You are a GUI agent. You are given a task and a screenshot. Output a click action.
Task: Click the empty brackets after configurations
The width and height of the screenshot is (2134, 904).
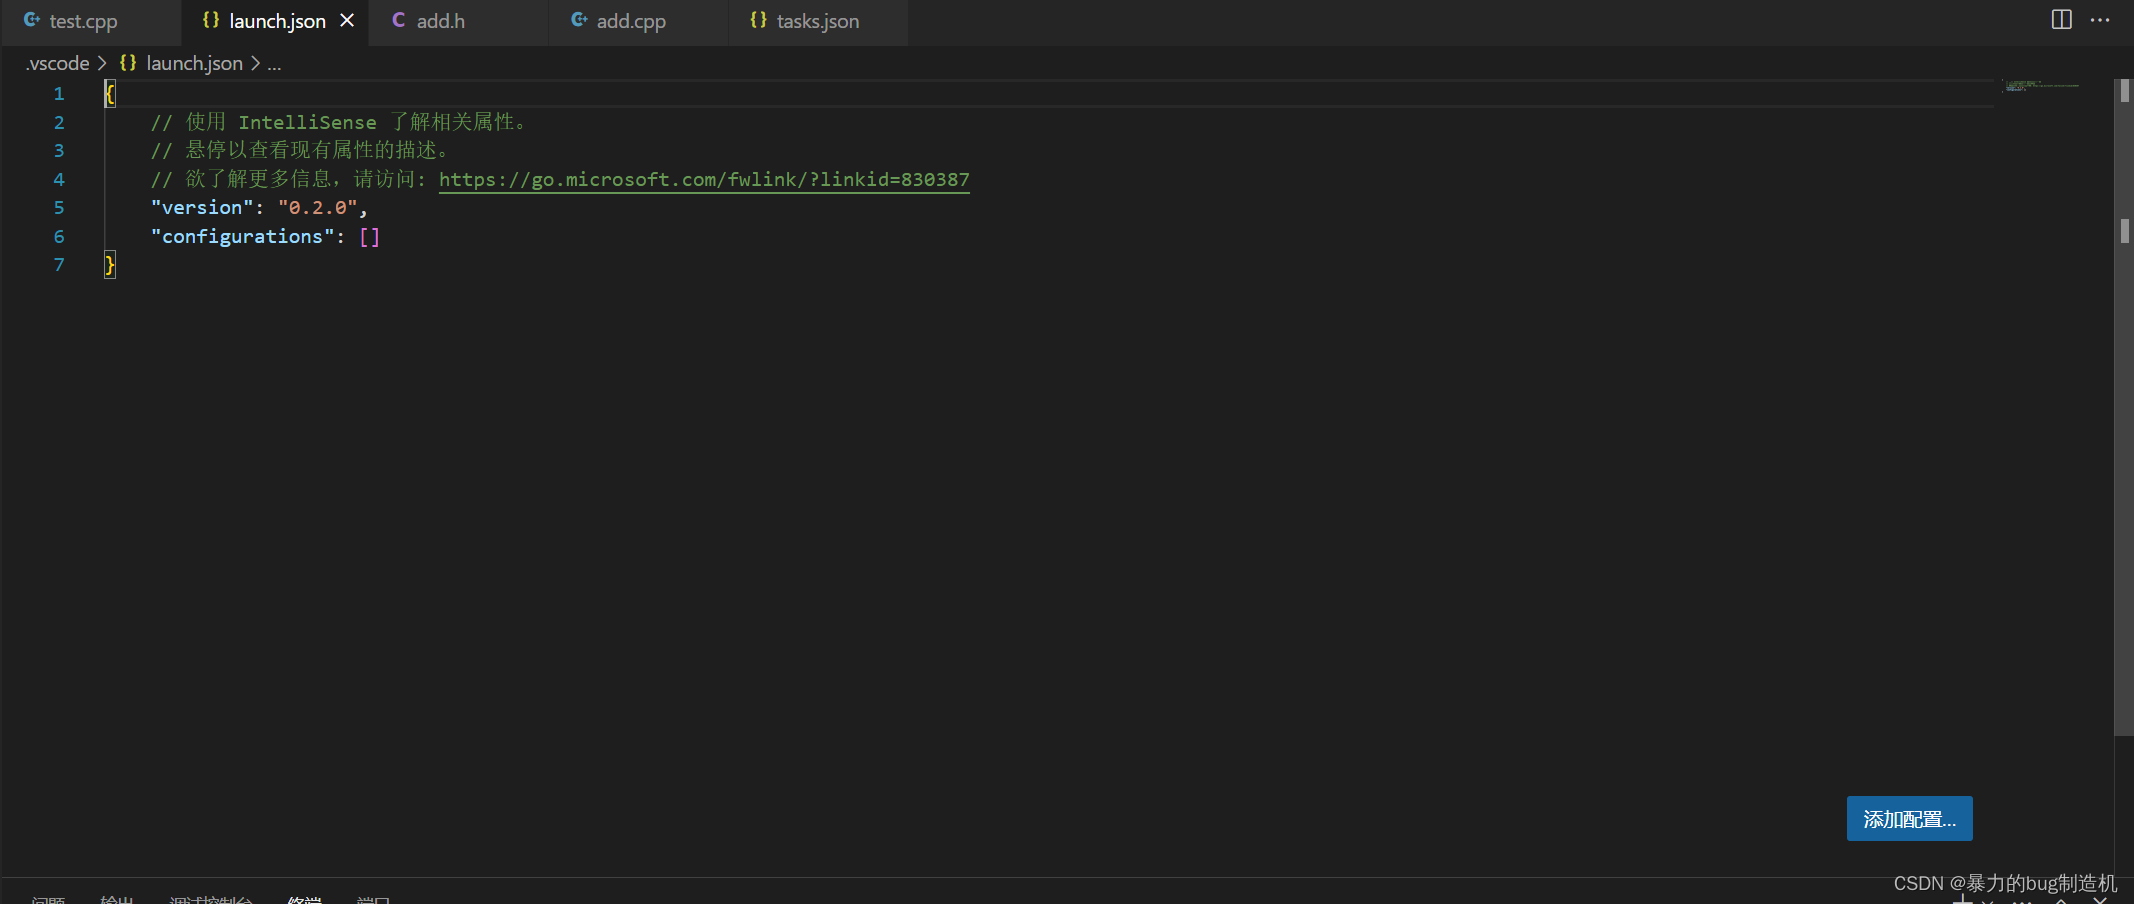[369, 236]
